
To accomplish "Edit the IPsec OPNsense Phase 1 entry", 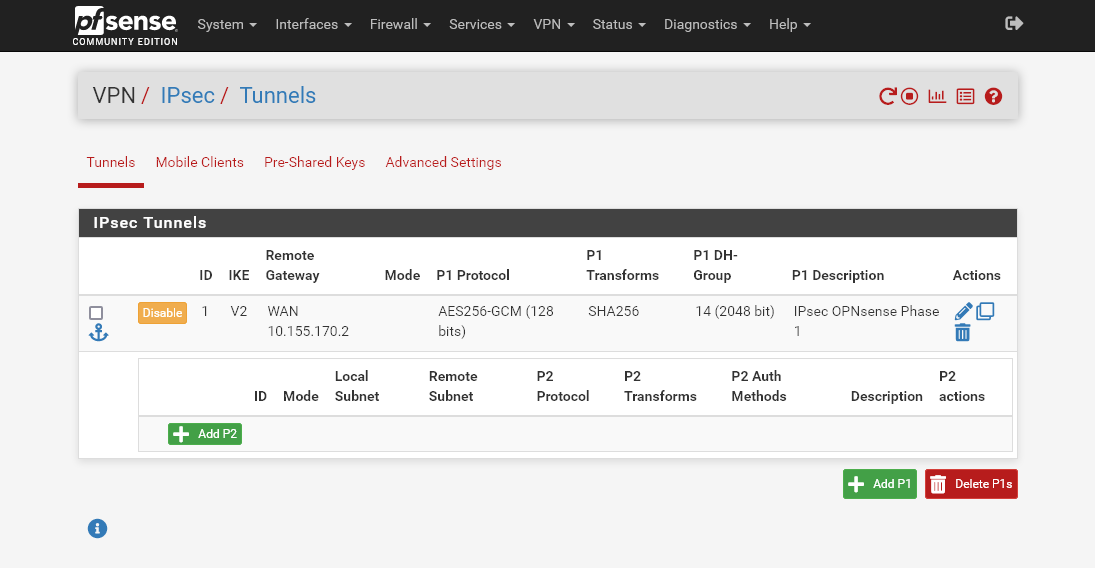I will (x=963, y=311).
